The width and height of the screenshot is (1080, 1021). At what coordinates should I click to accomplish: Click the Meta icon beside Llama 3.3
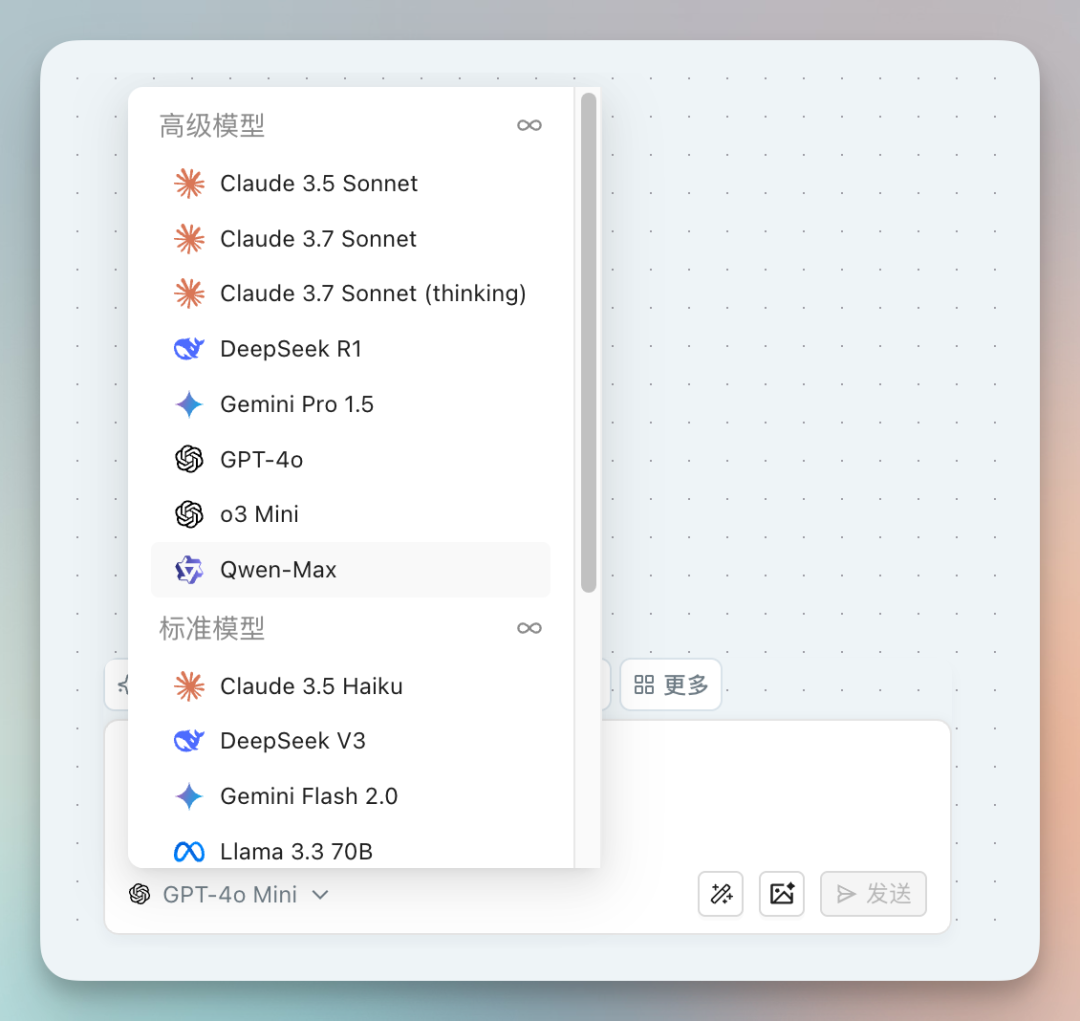[189, 852]
